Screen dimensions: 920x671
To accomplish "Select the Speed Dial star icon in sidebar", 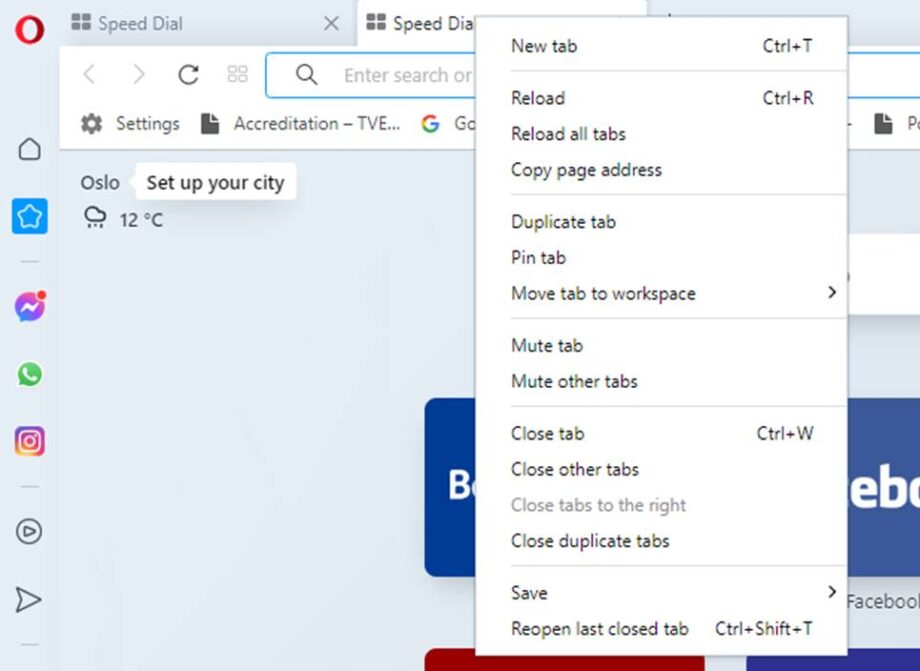I will 29,215.
